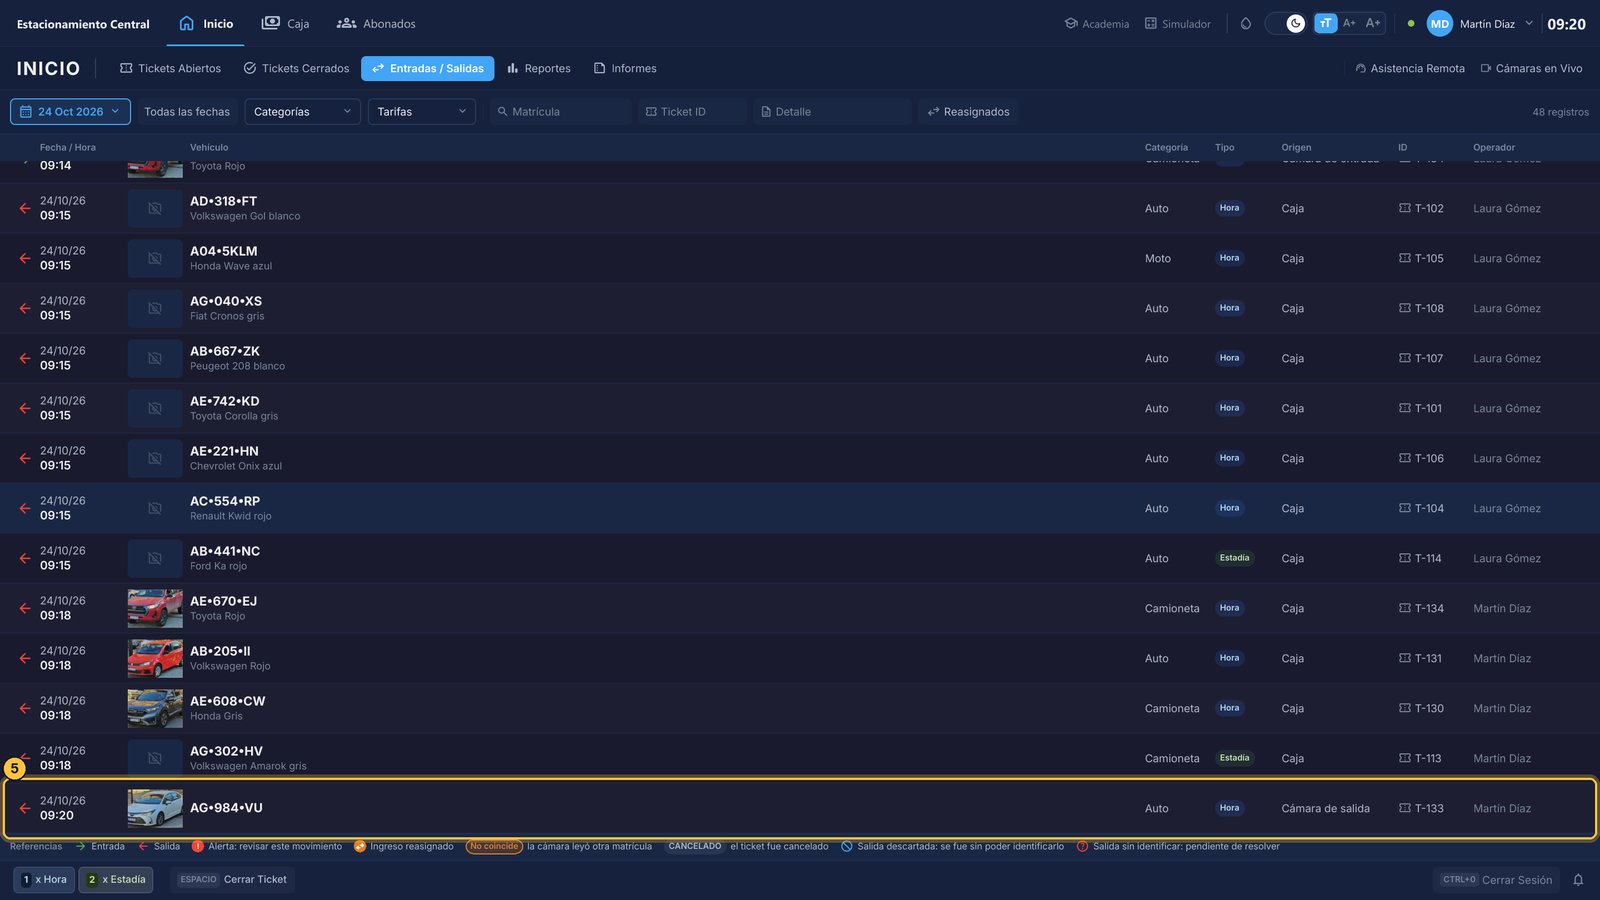Screen dimensions: 1600x900
Task: Click the no-photo icon for AG•302•HV
Action: (x=155, y=758)
